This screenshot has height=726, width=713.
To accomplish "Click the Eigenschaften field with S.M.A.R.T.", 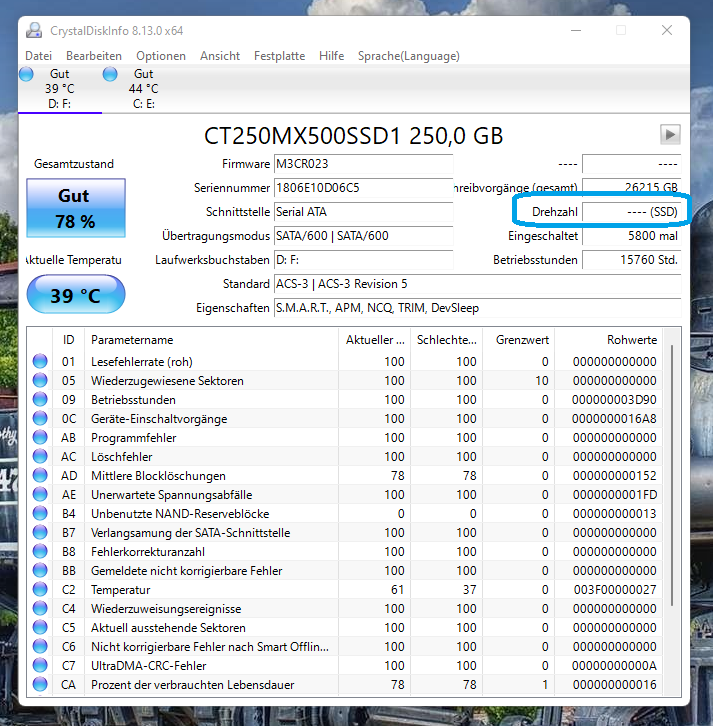I will point(477,308).
